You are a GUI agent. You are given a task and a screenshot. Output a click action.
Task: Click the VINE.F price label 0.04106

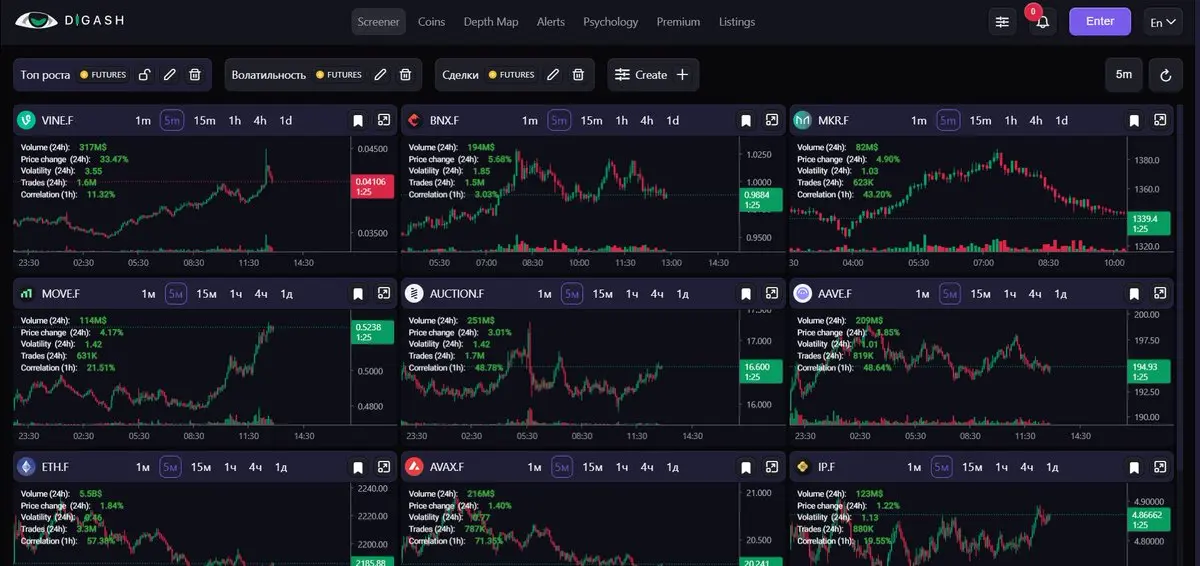tap(372, 186)
